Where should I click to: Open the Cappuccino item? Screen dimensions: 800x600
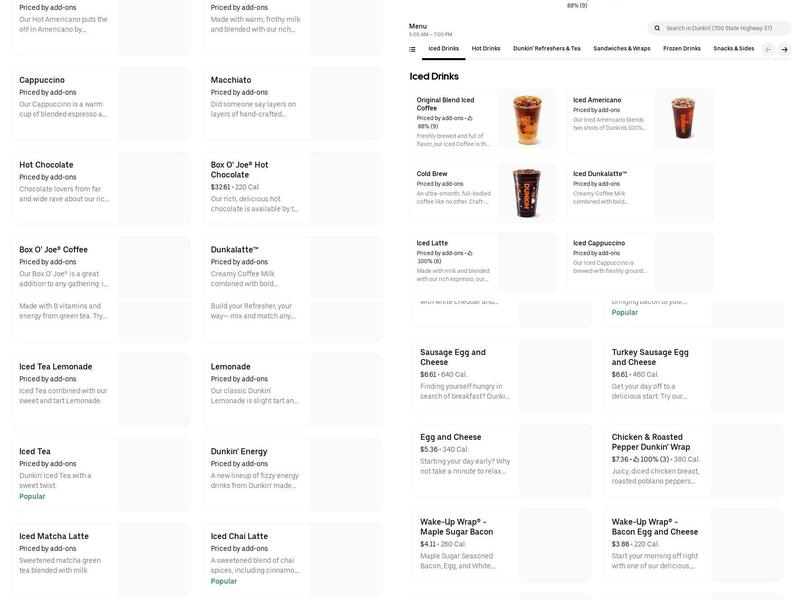101,104
